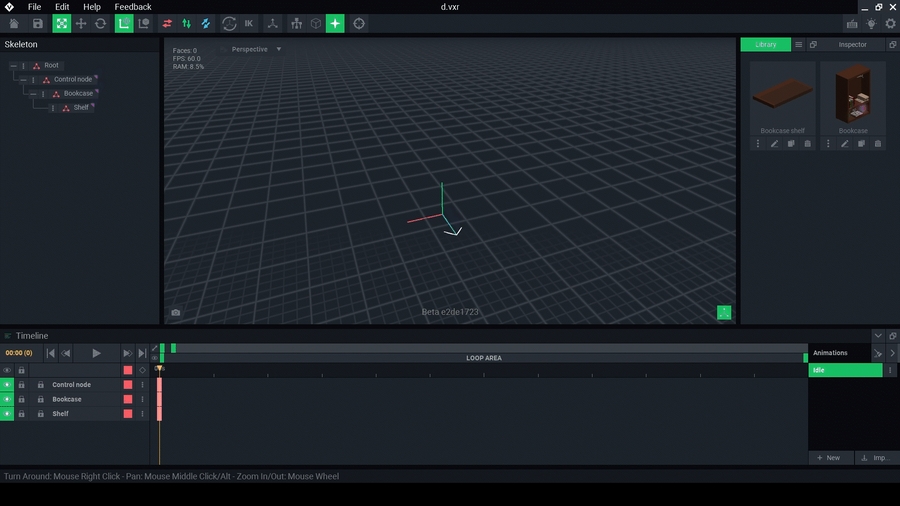Select the Move tool in the toolbar

tap(81, 23)
